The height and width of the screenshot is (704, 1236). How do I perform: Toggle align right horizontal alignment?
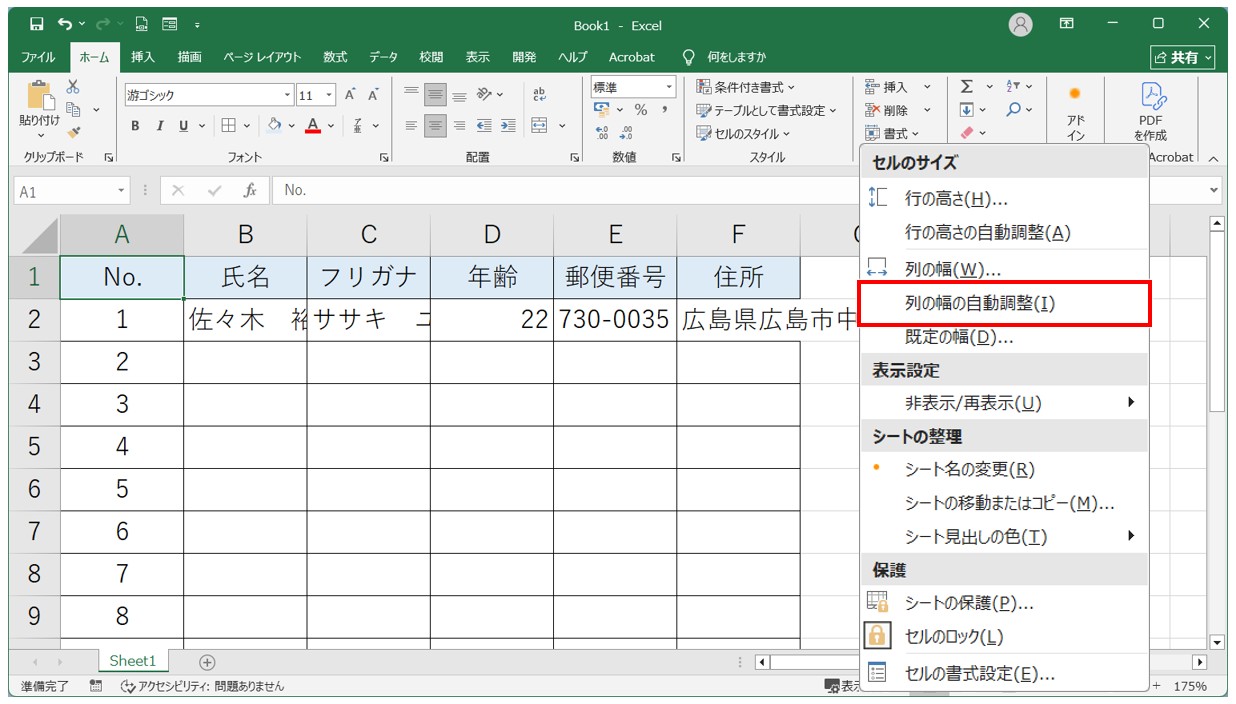click(459, 126)
